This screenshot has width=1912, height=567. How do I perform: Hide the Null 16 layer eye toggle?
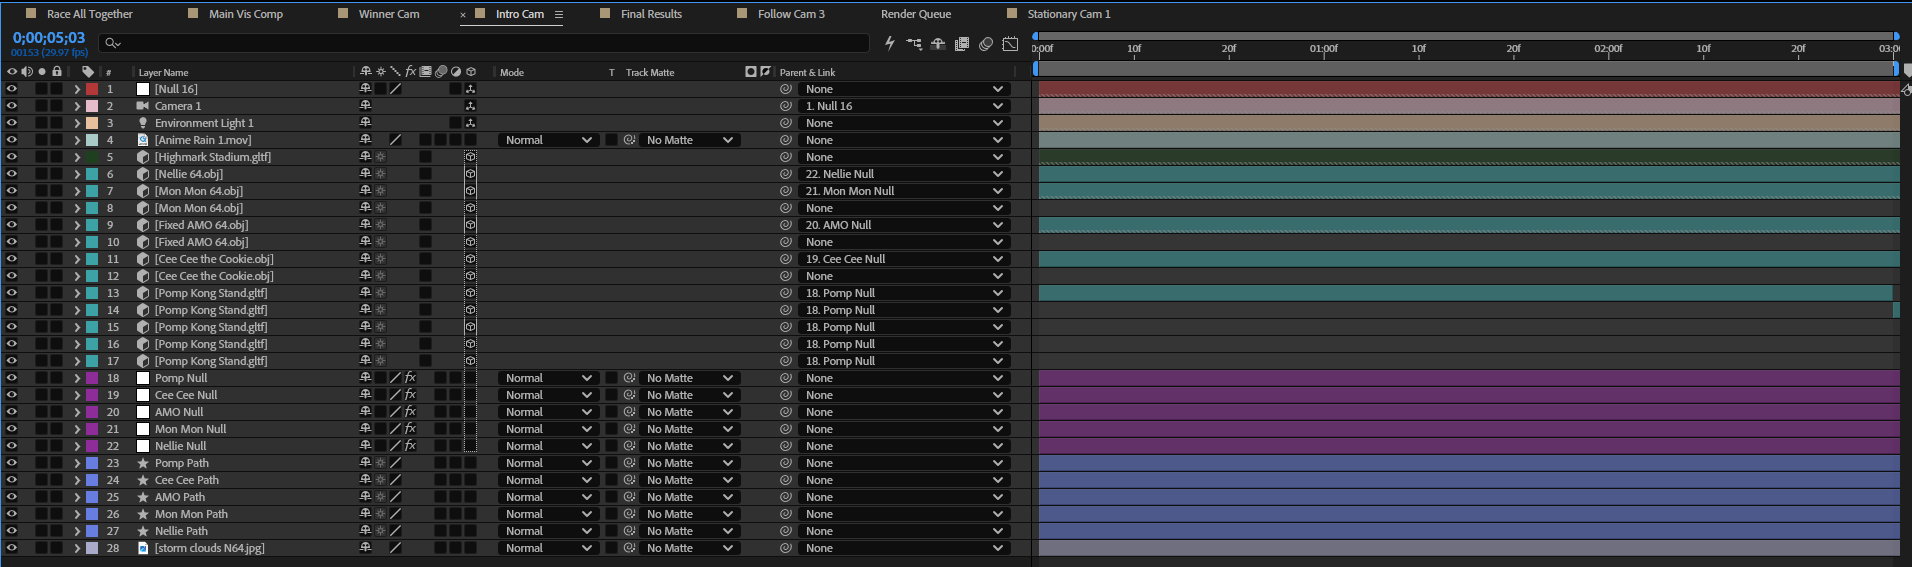12,89
